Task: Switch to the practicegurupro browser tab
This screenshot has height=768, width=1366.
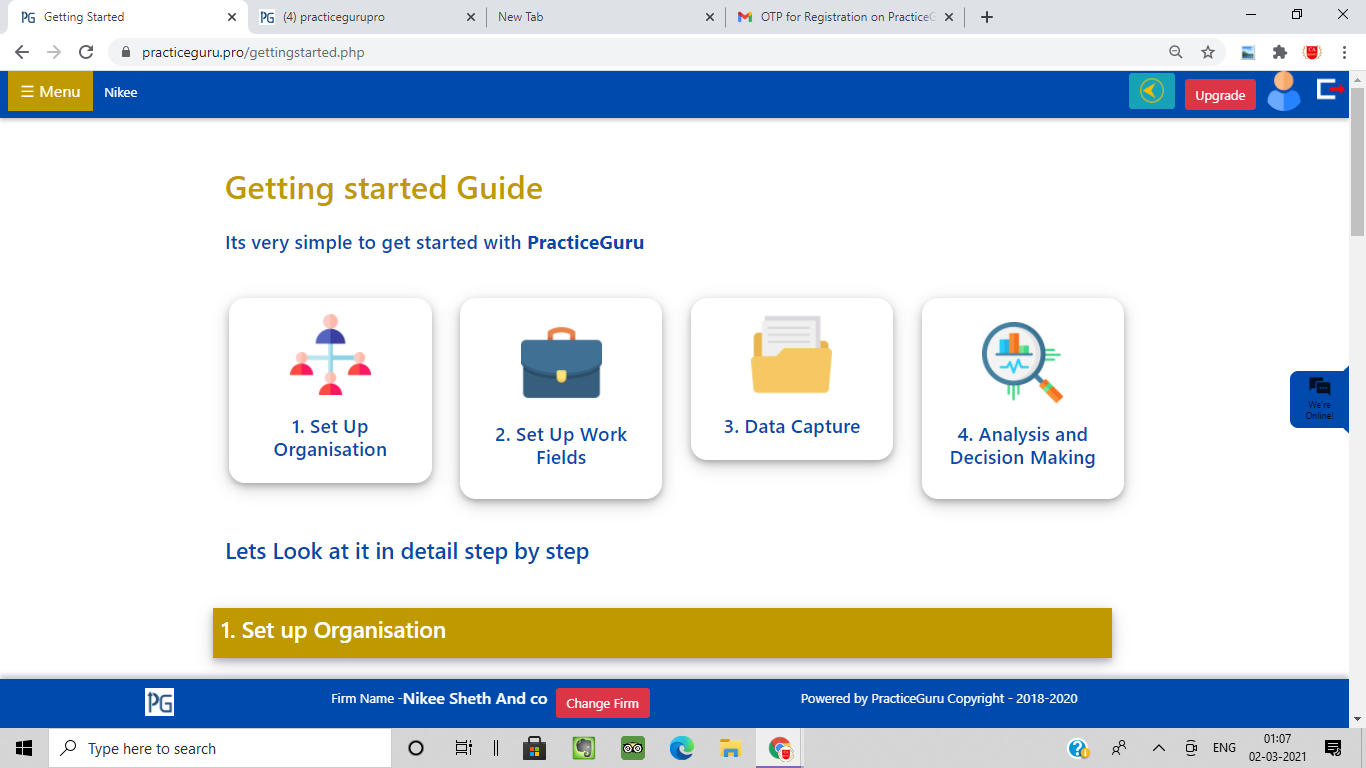Action: tap(365, 17)
